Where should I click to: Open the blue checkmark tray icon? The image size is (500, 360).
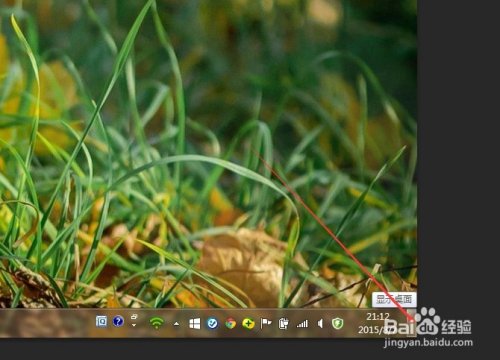(x=212, y=323)
